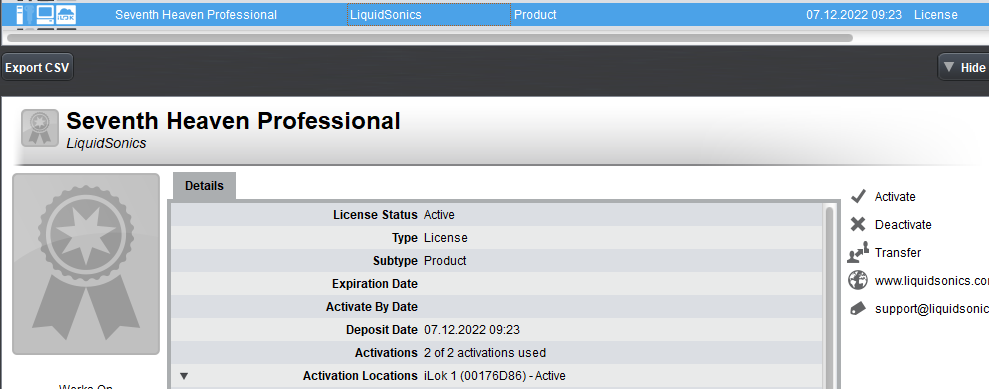This screenshot has width=989, height=389.
Task: Click the Product subtype cell in the license row
Action: [535, 15]
